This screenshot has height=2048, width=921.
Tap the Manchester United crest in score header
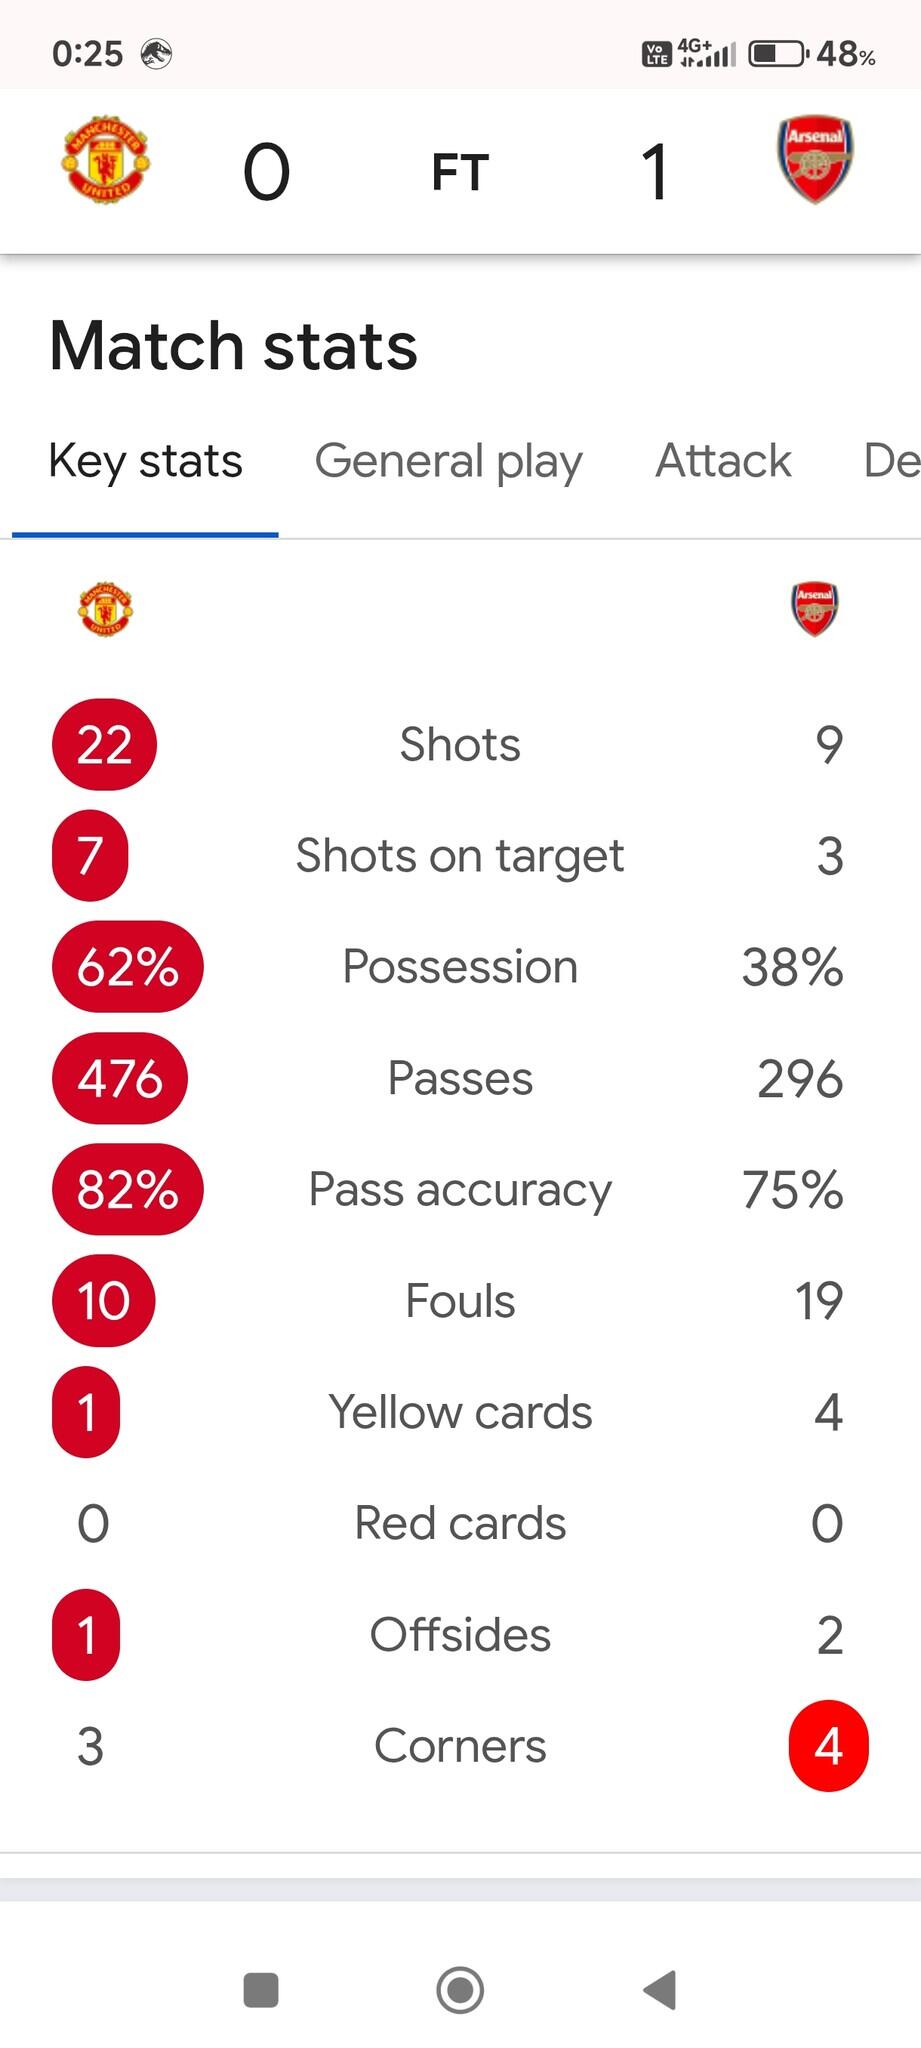105,160
